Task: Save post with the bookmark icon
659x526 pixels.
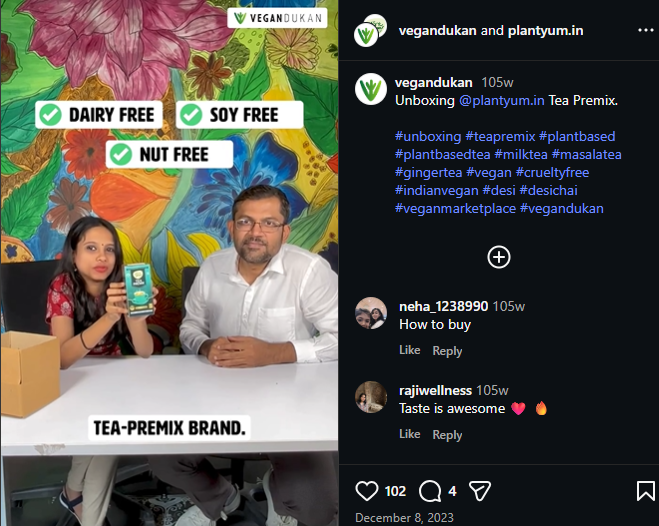Action: [x=645, y=491]
